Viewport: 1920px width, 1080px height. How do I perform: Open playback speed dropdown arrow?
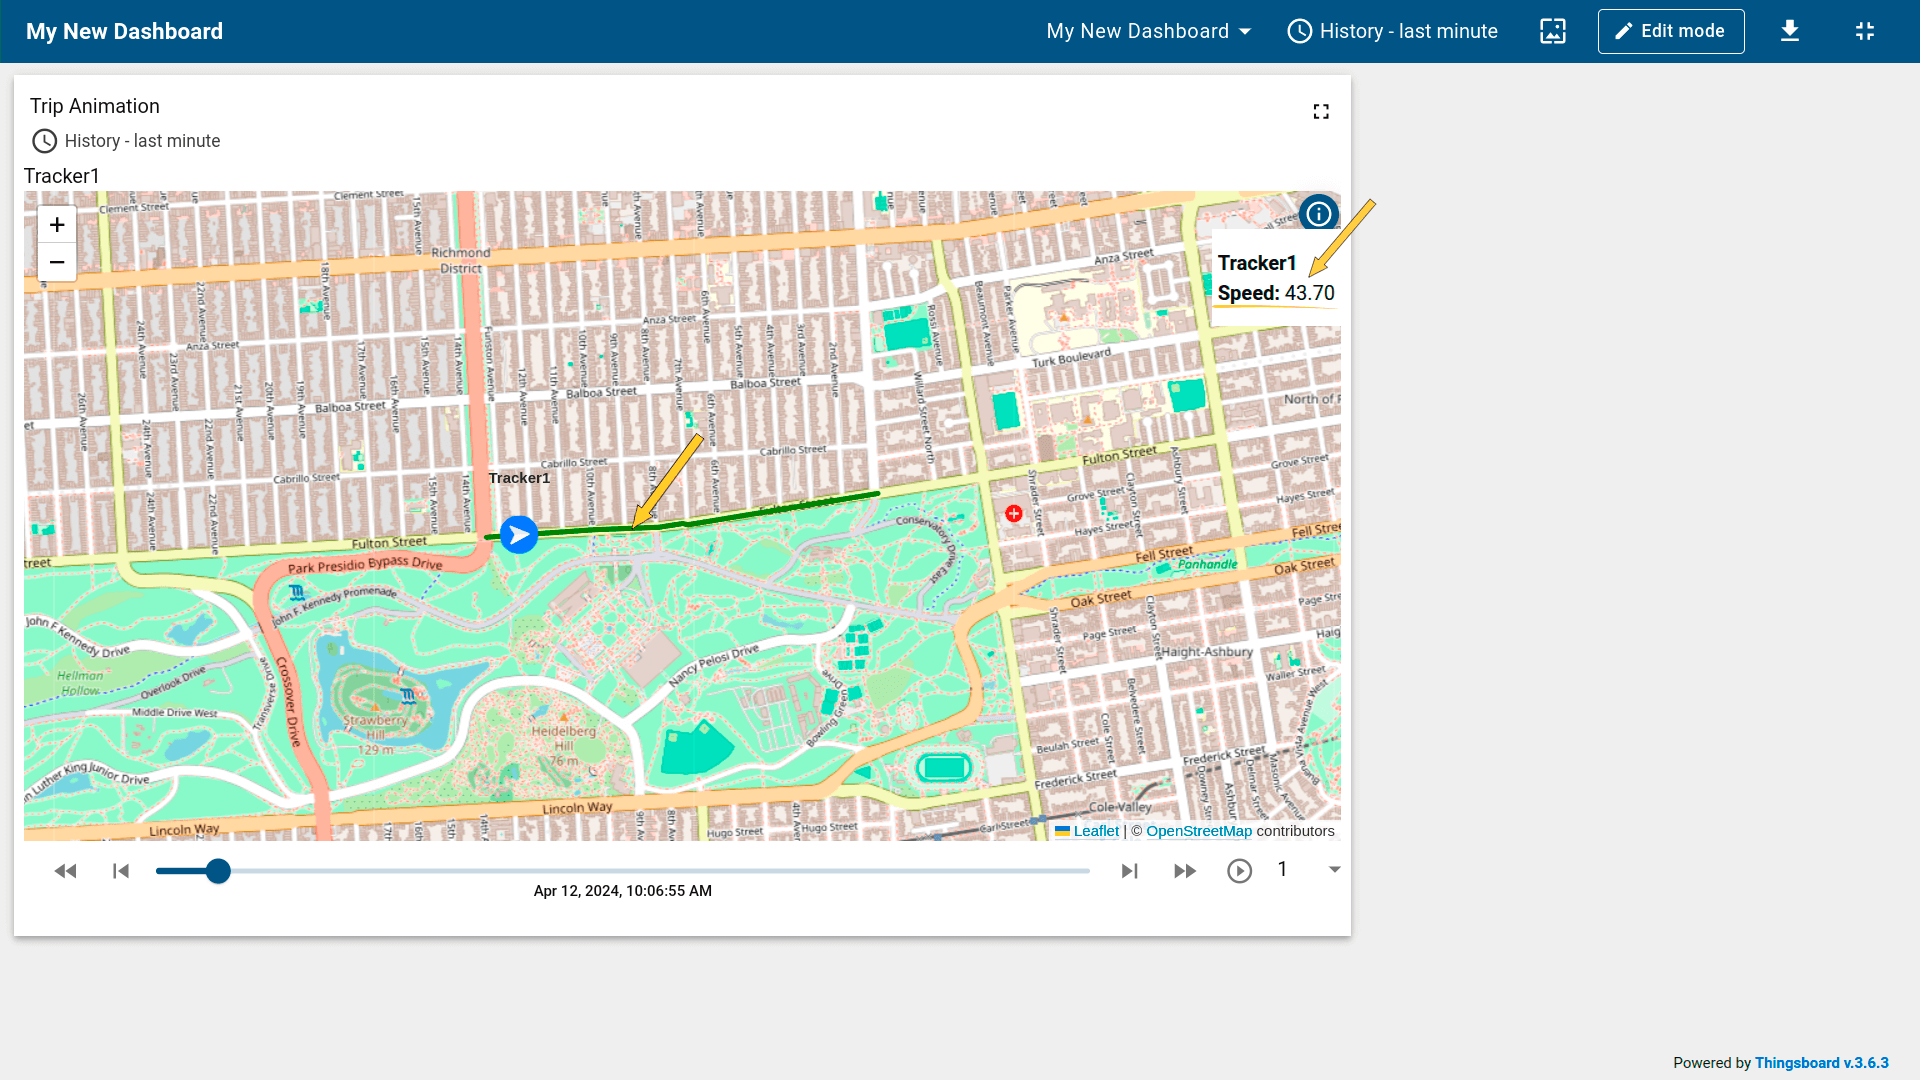tap(1334, 869)
